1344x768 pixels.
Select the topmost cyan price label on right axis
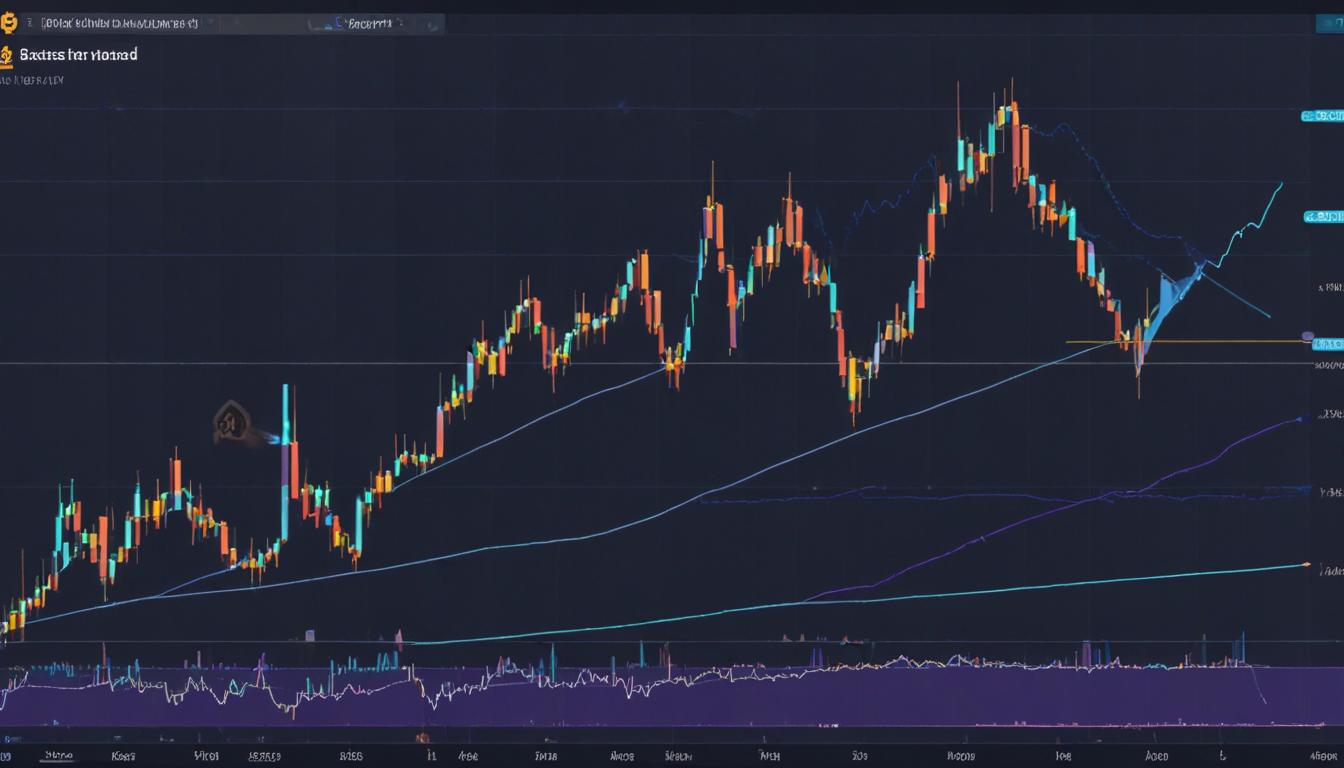[1321, 116]
